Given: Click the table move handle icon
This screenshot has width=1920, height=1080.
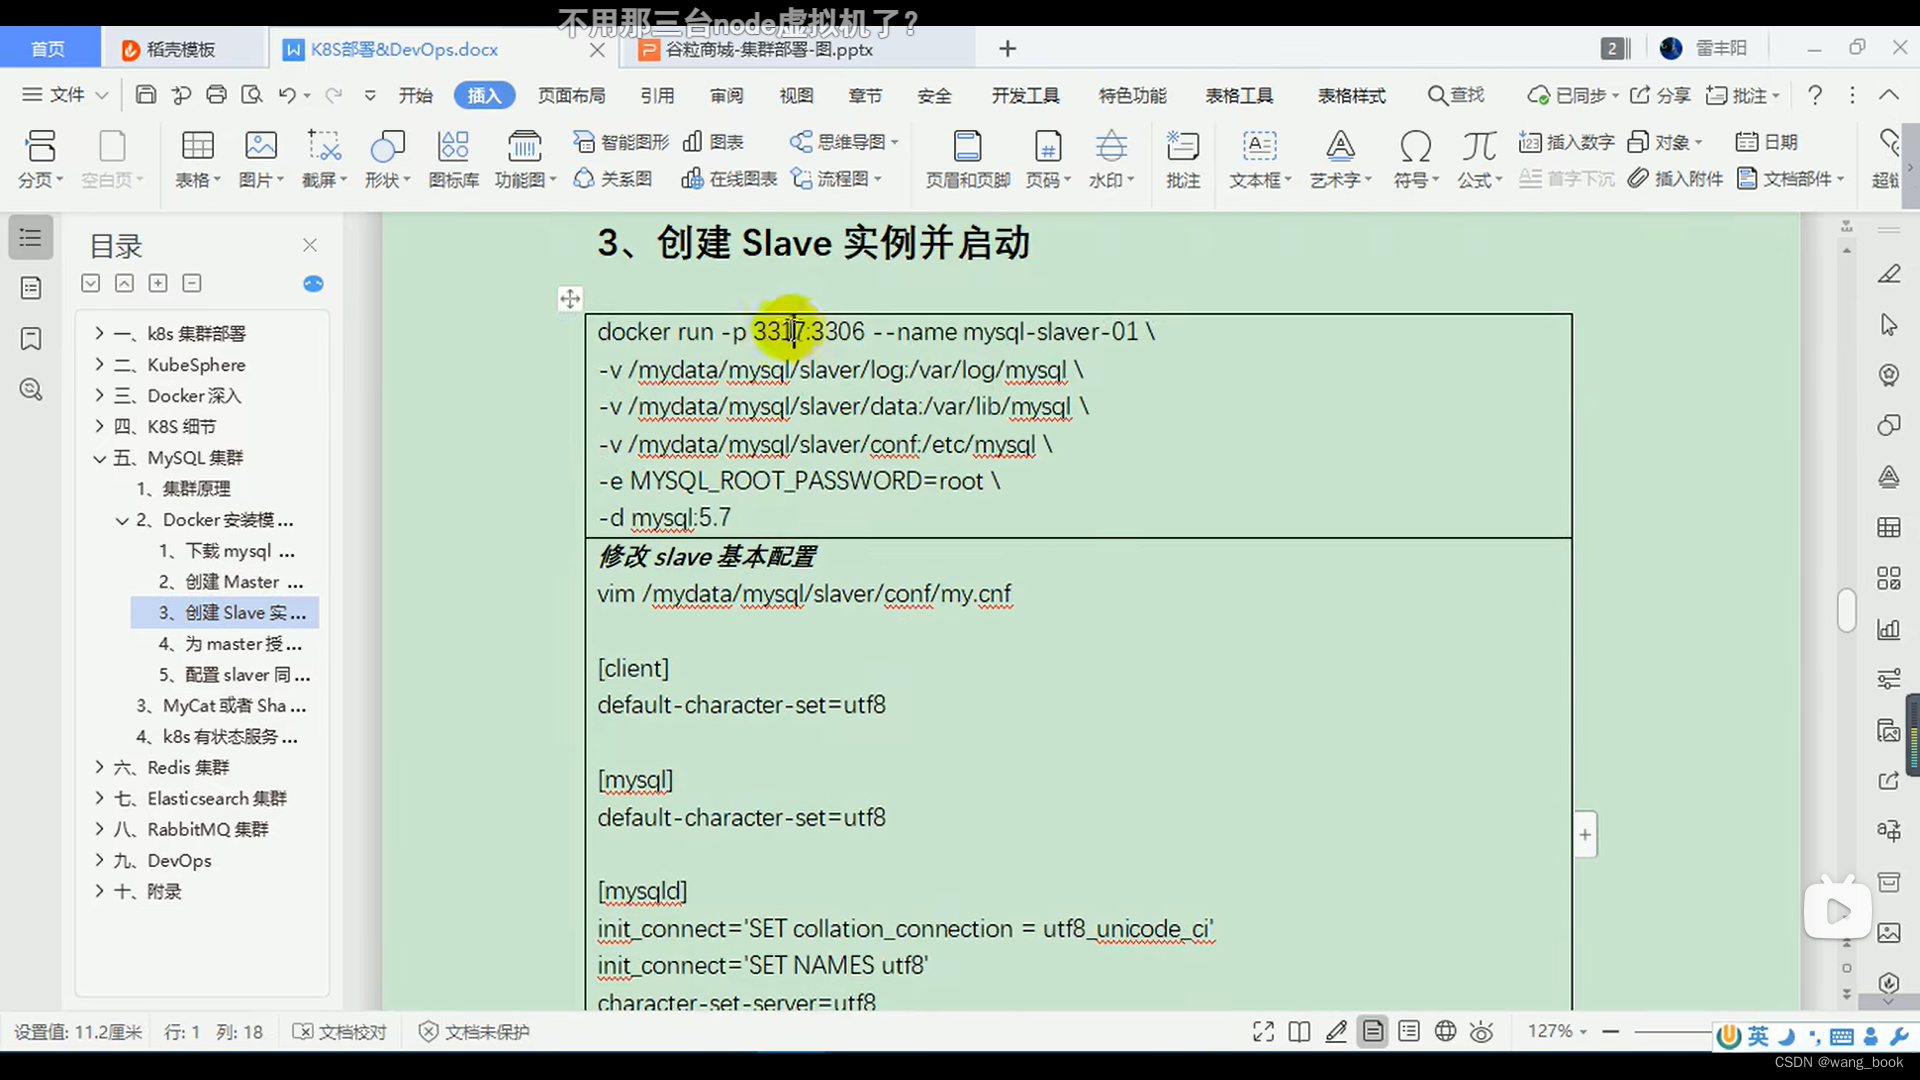Looking at the screenshot, I should (x=570, y=298).
